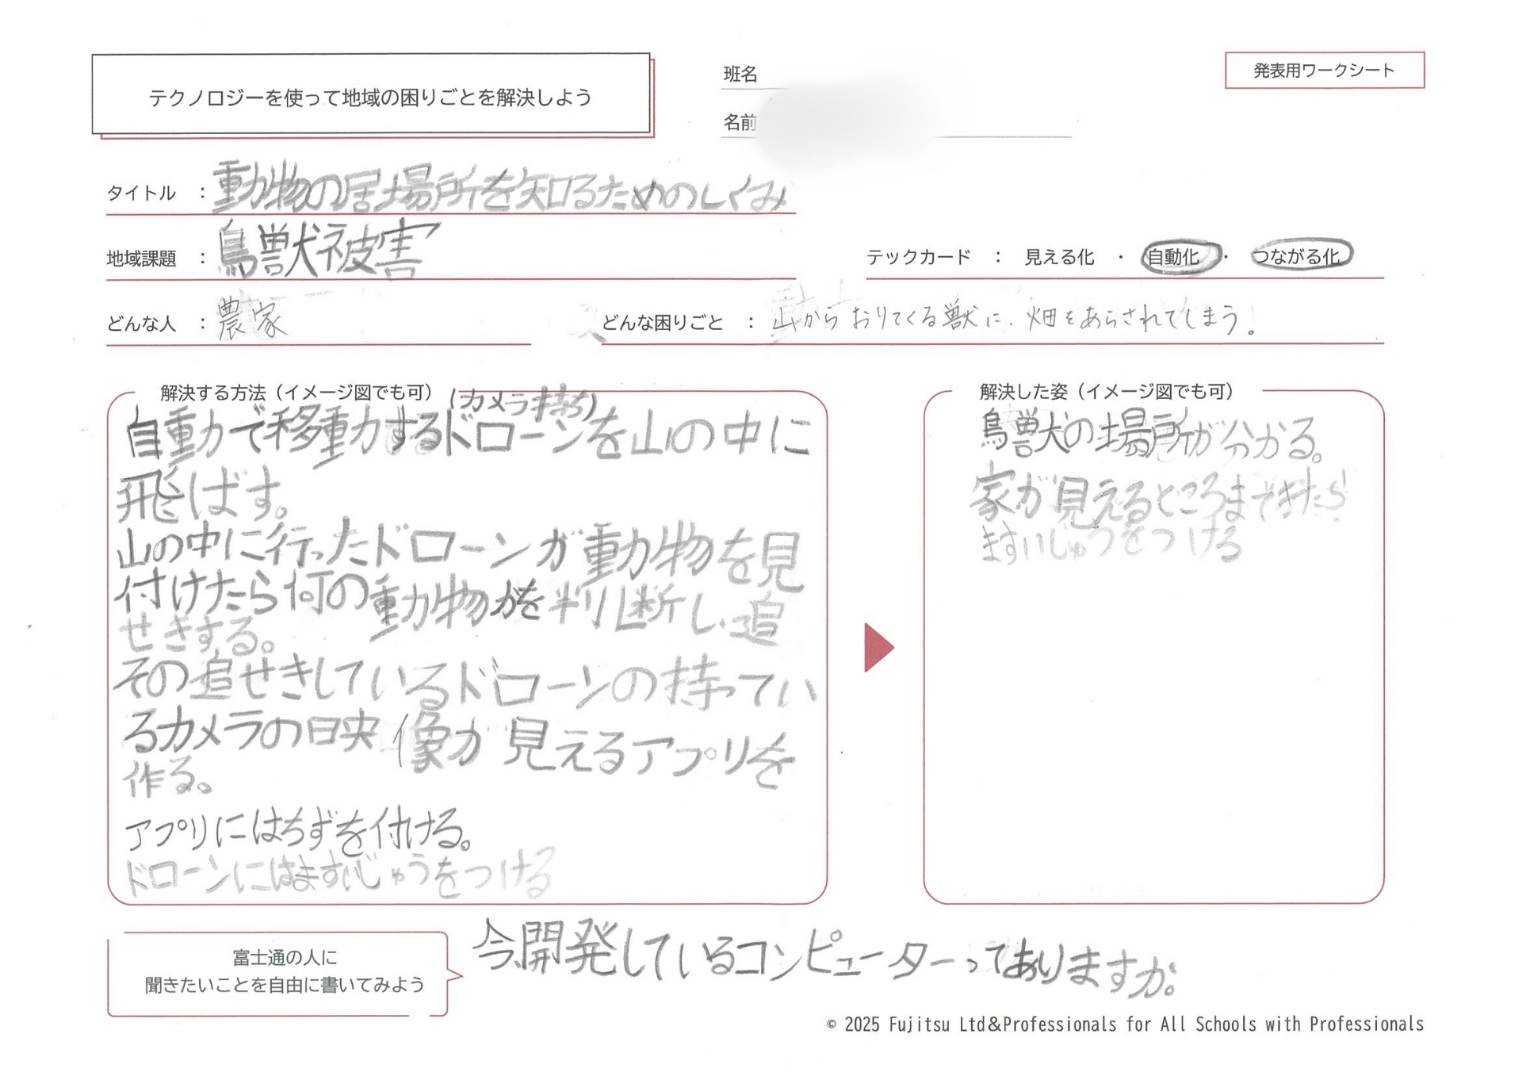Click the テックカード label

[x=917, y=257]
